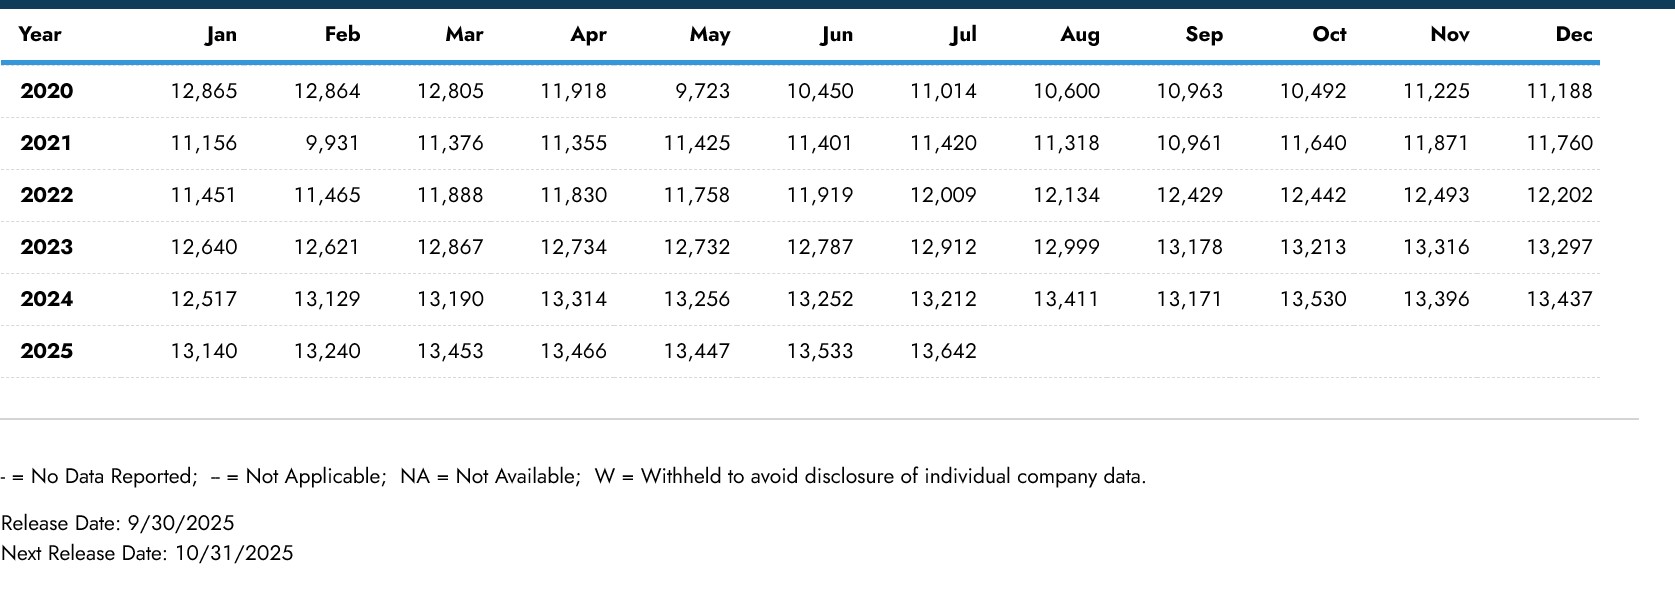Click the Withheld footnote legend text
Viewport: 1675px width, 592px height.
point(870,476)
